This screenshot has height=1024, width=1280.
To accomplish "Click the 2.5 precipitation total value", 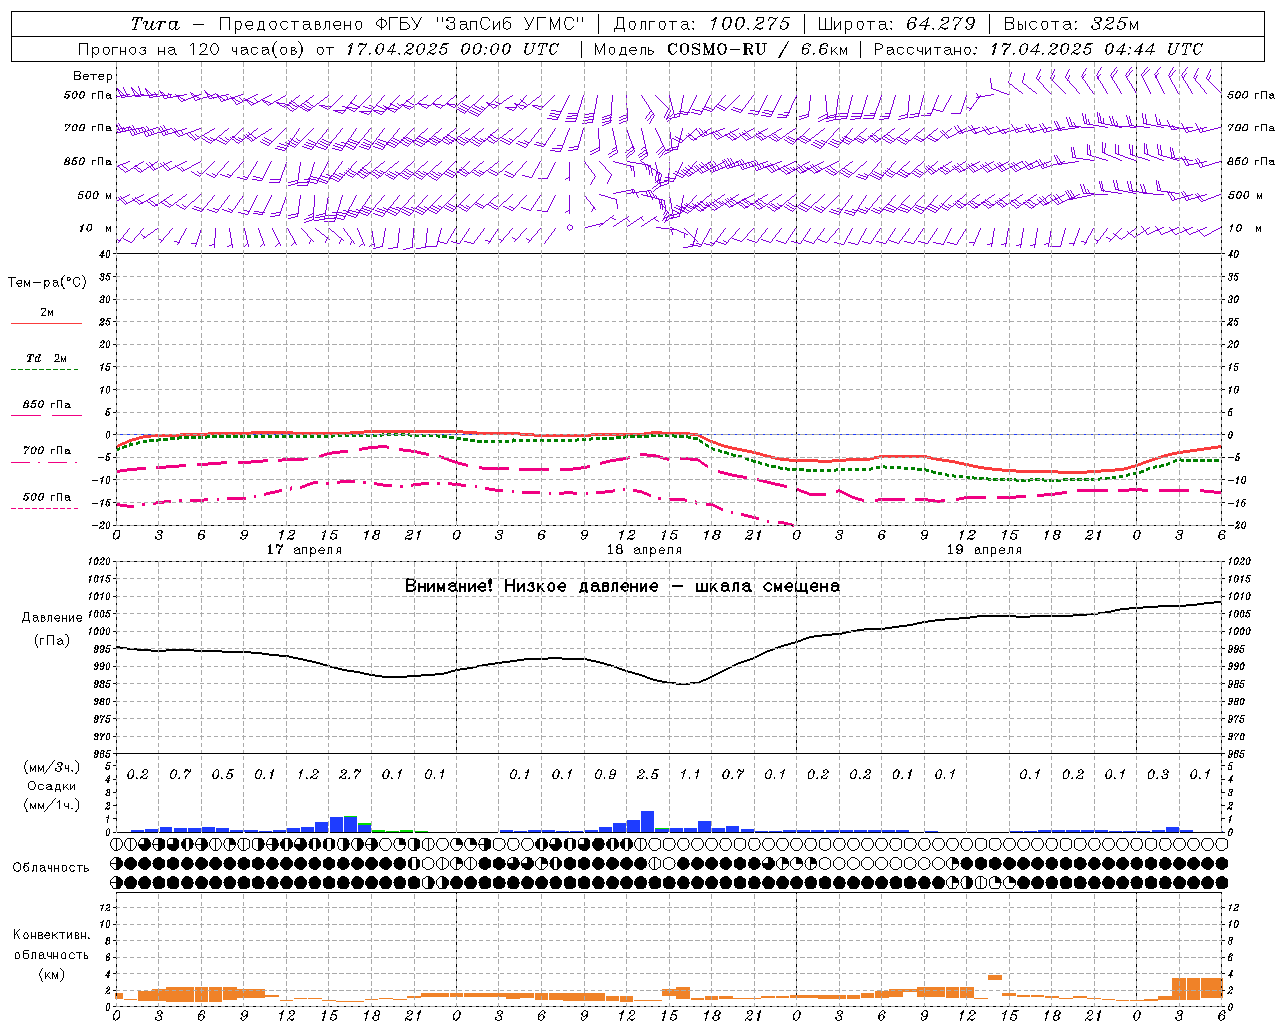I will [648, 774].
